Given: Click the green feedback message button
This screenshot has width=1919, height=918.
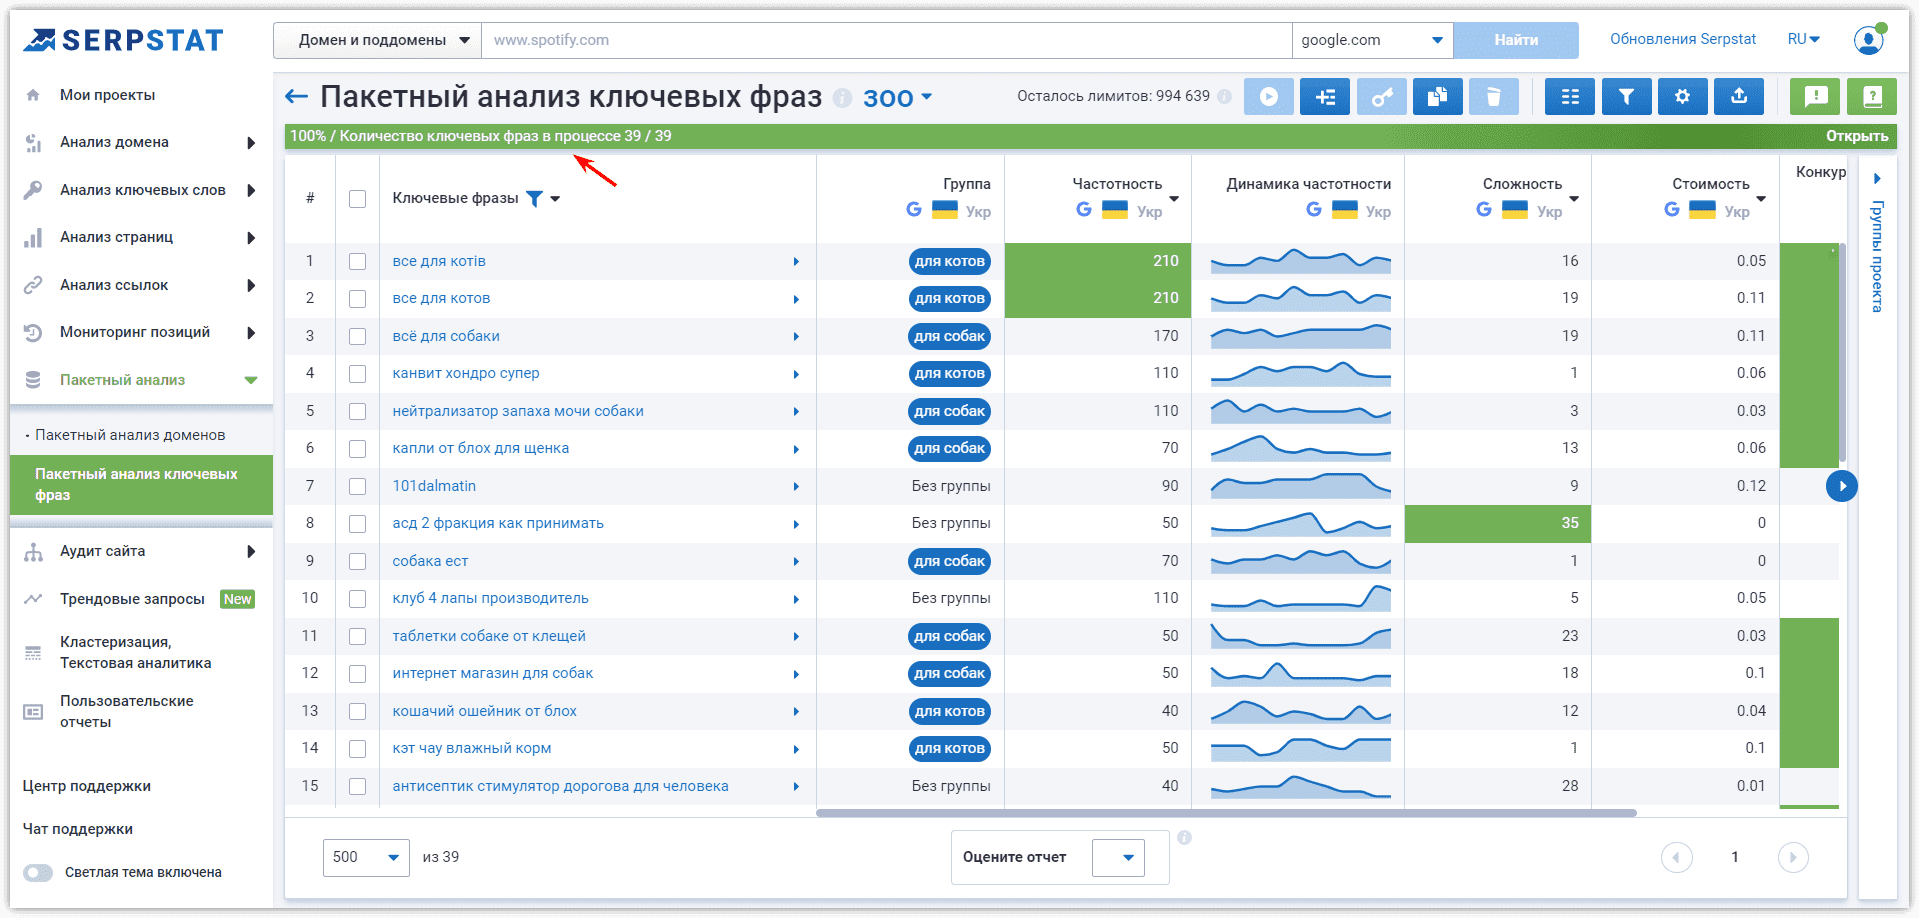Looking at the screenshot, I should pos(1815,97).
